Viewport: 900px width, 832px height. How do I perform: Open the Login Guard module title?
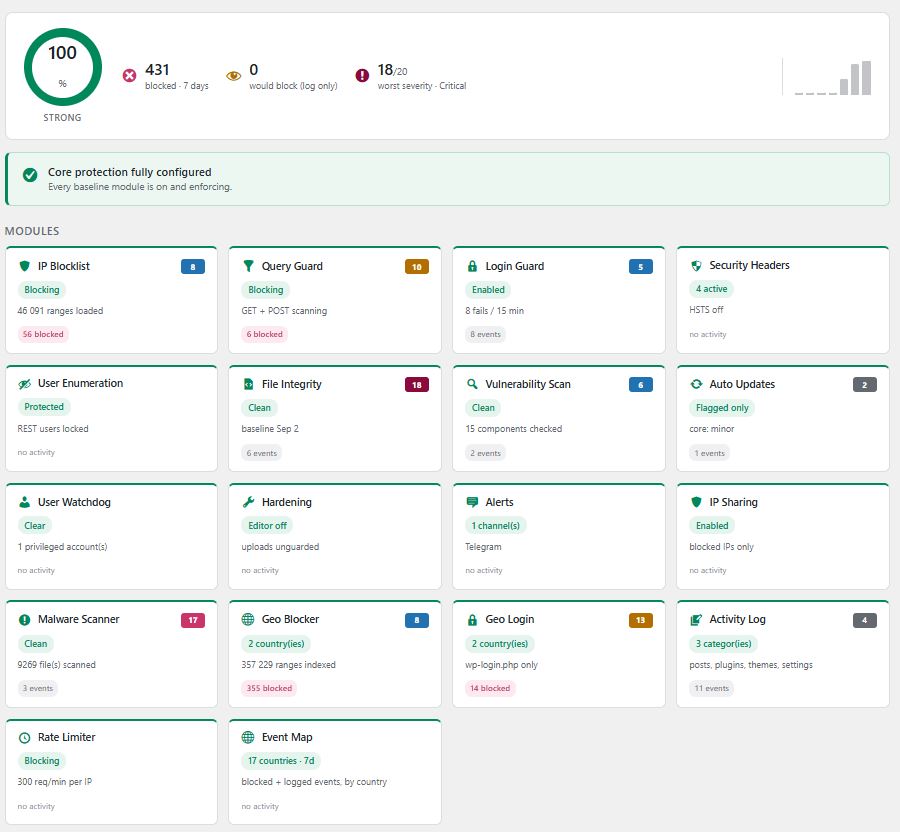[x=515, y=266]
